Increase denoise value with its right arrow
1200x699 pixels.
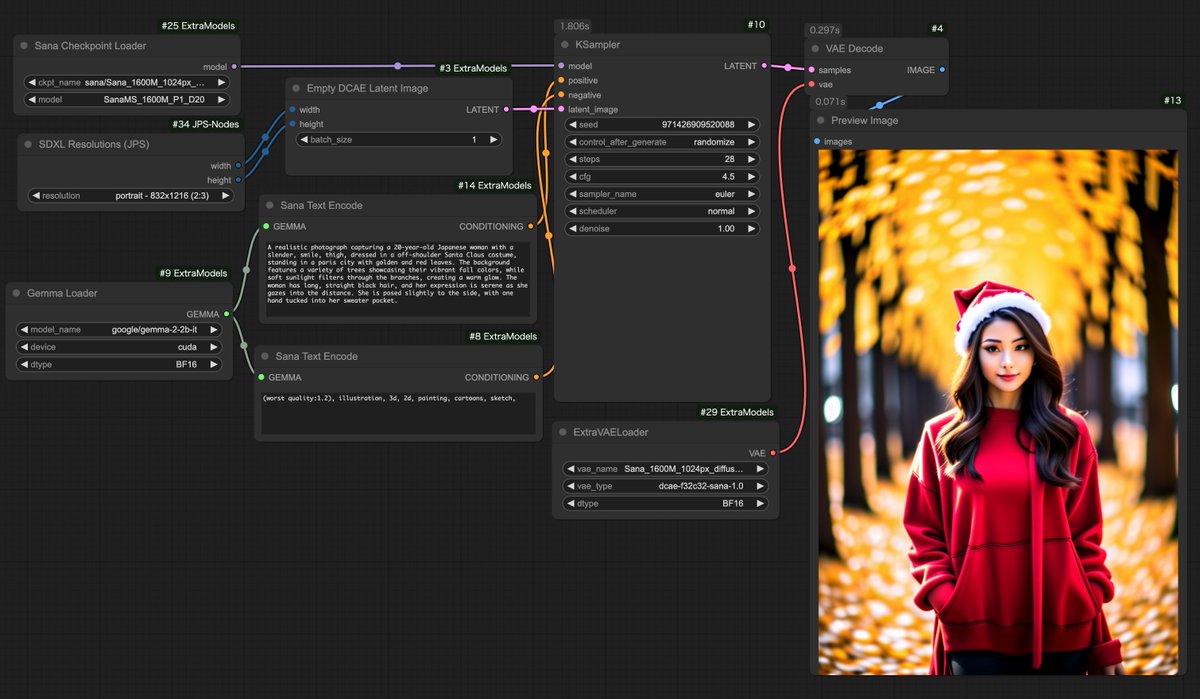tap(751, 229)
